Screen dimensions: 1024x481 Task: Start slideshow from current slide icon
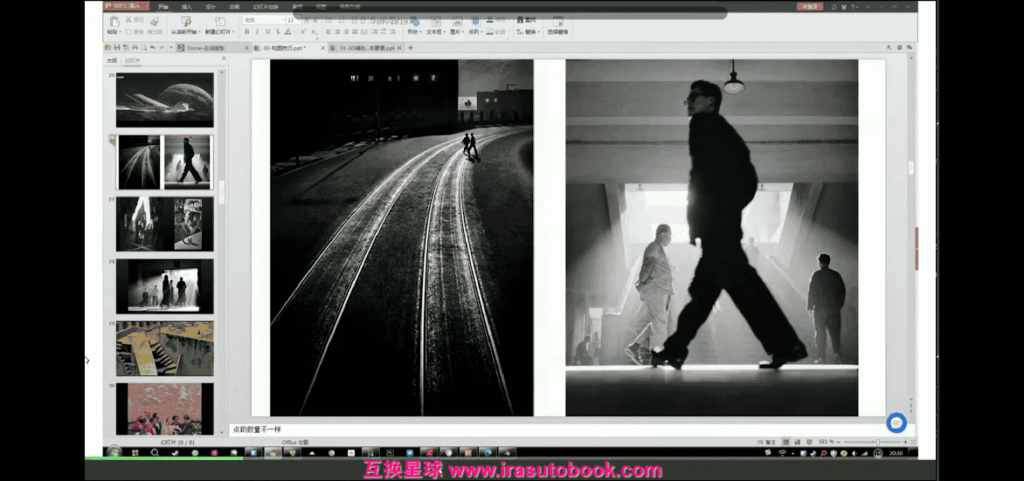point(186,21)
